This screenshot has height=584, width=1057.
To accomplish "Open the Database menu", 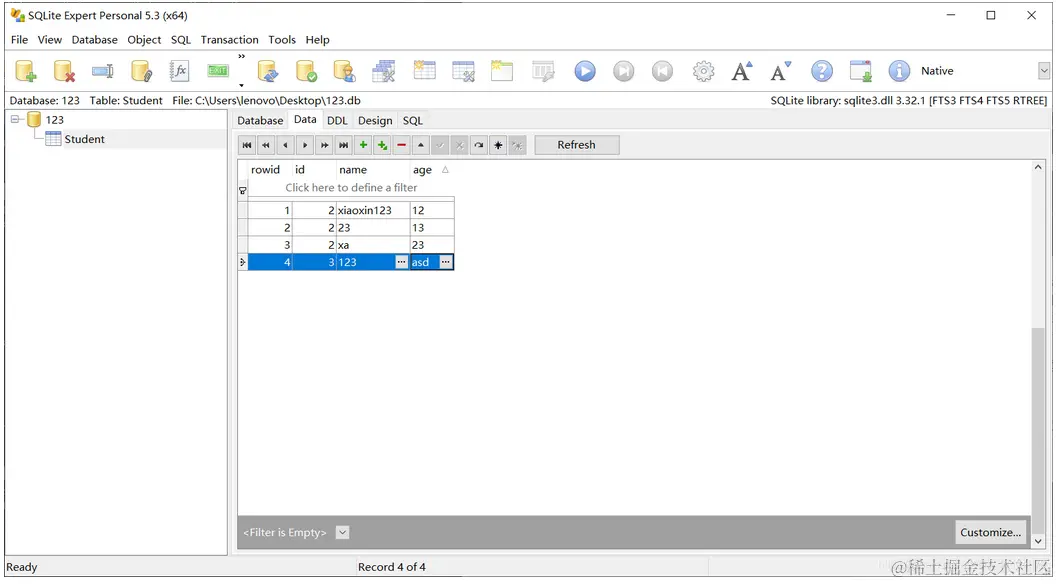I will click(94, 40).
